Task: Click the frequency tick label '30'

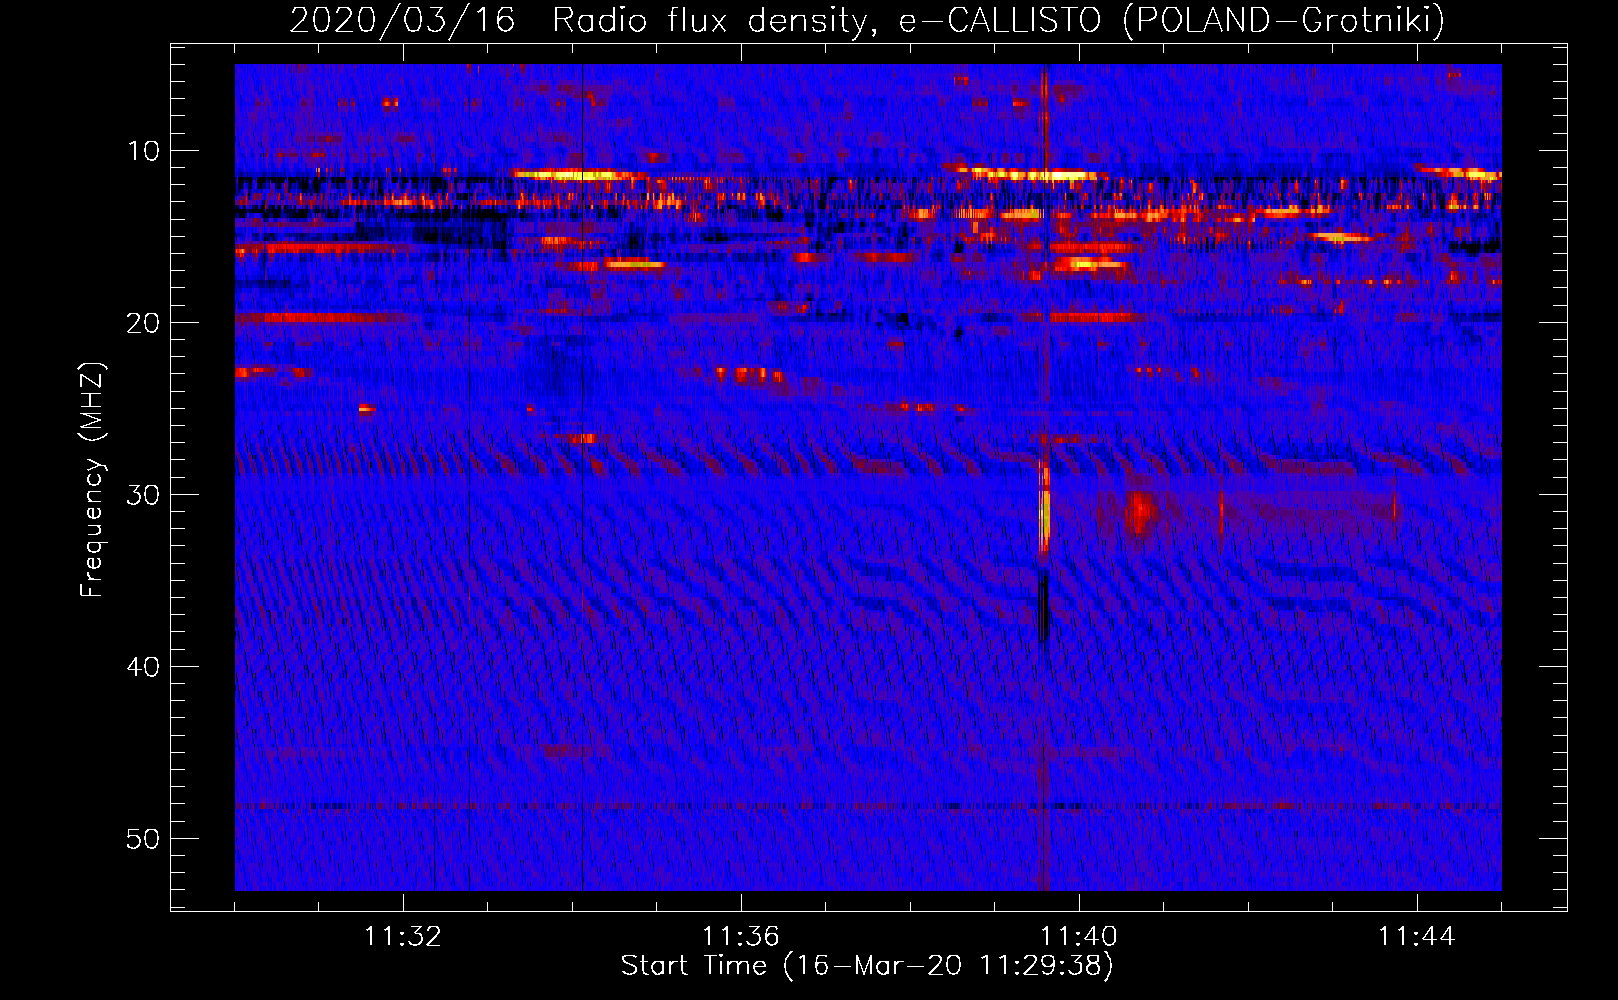Action: tap(144, 495)
